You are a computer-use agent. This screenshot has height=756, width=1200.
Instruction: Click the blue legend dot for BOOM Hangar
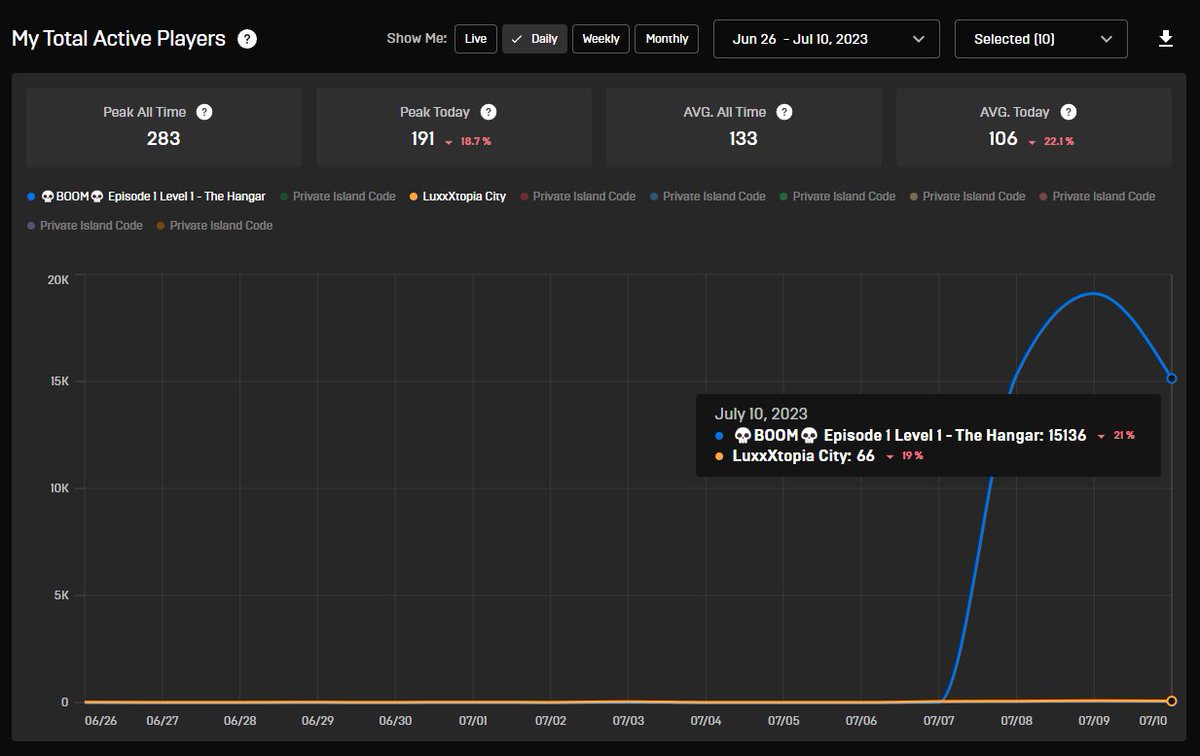(x=32, y=197)
